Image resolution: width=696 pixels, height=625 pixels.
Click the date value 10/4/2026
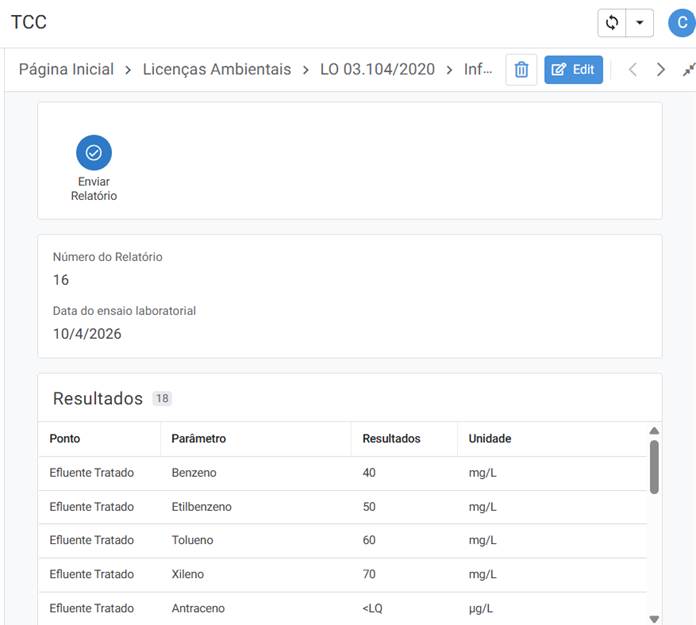point(87,334)
